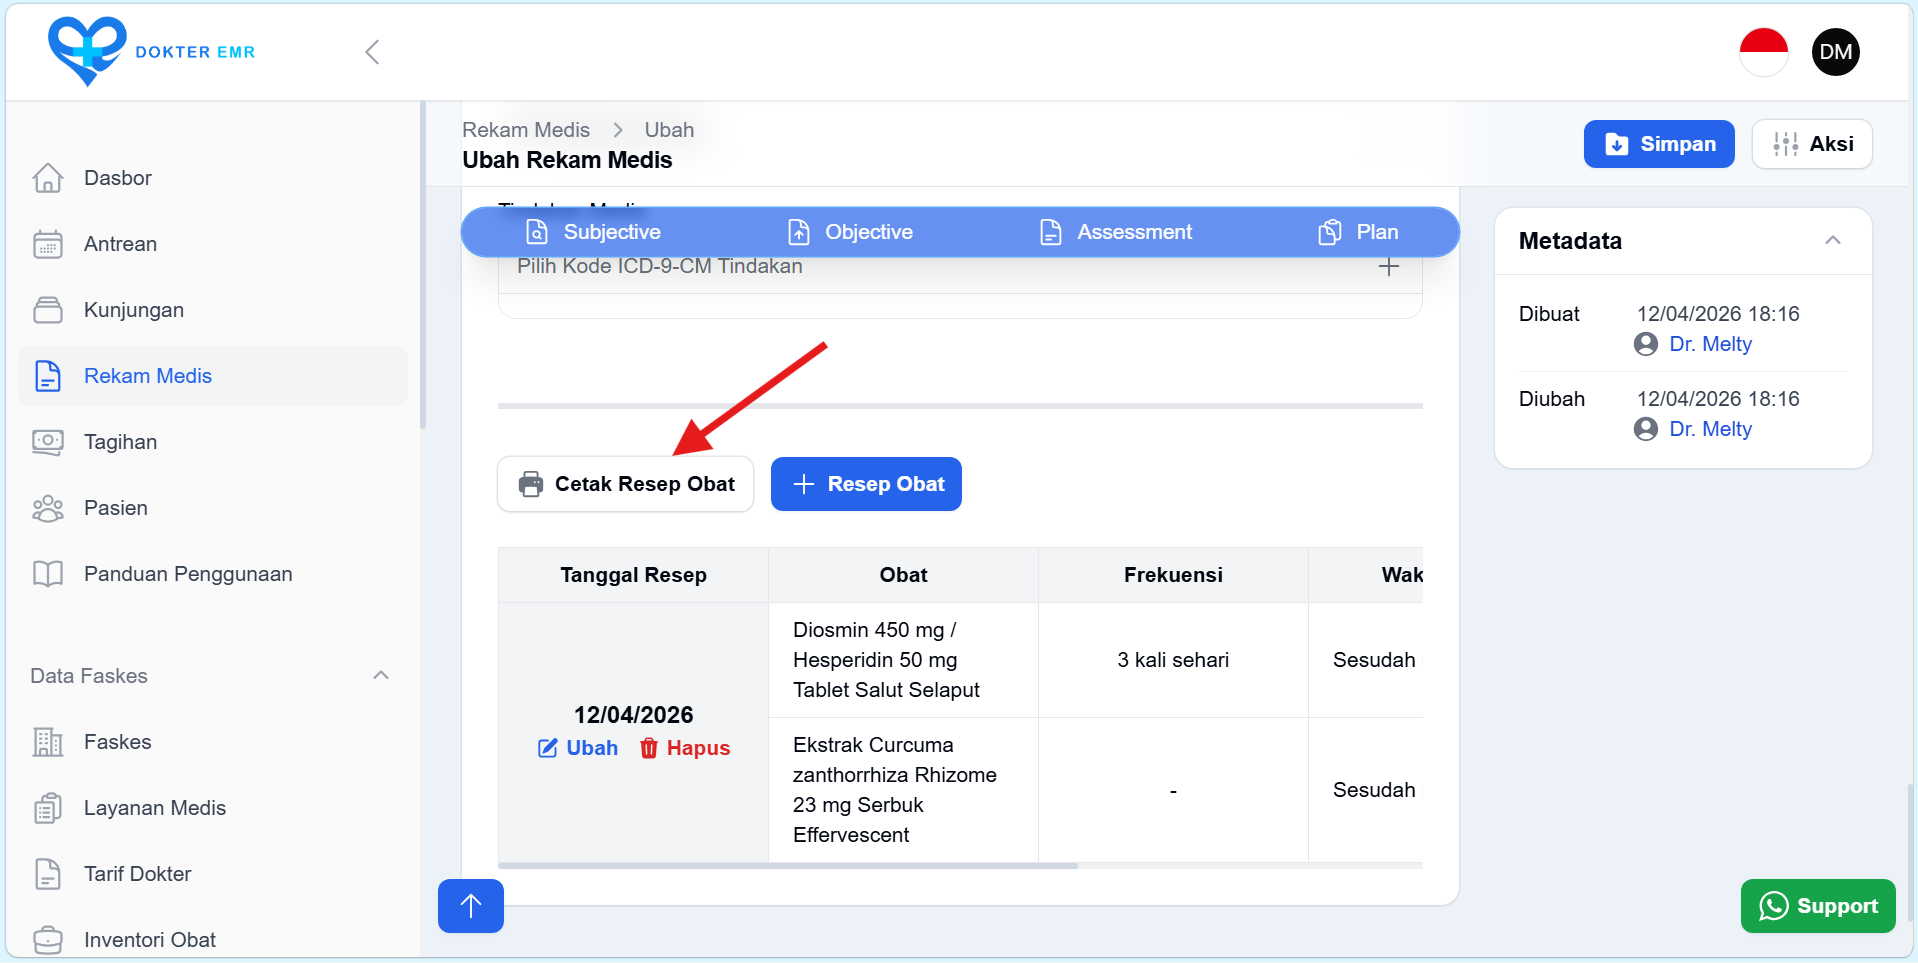Click the Faskes building icon
The image size is (1918, 963).
pyautogui.click(x=48, y=742)
